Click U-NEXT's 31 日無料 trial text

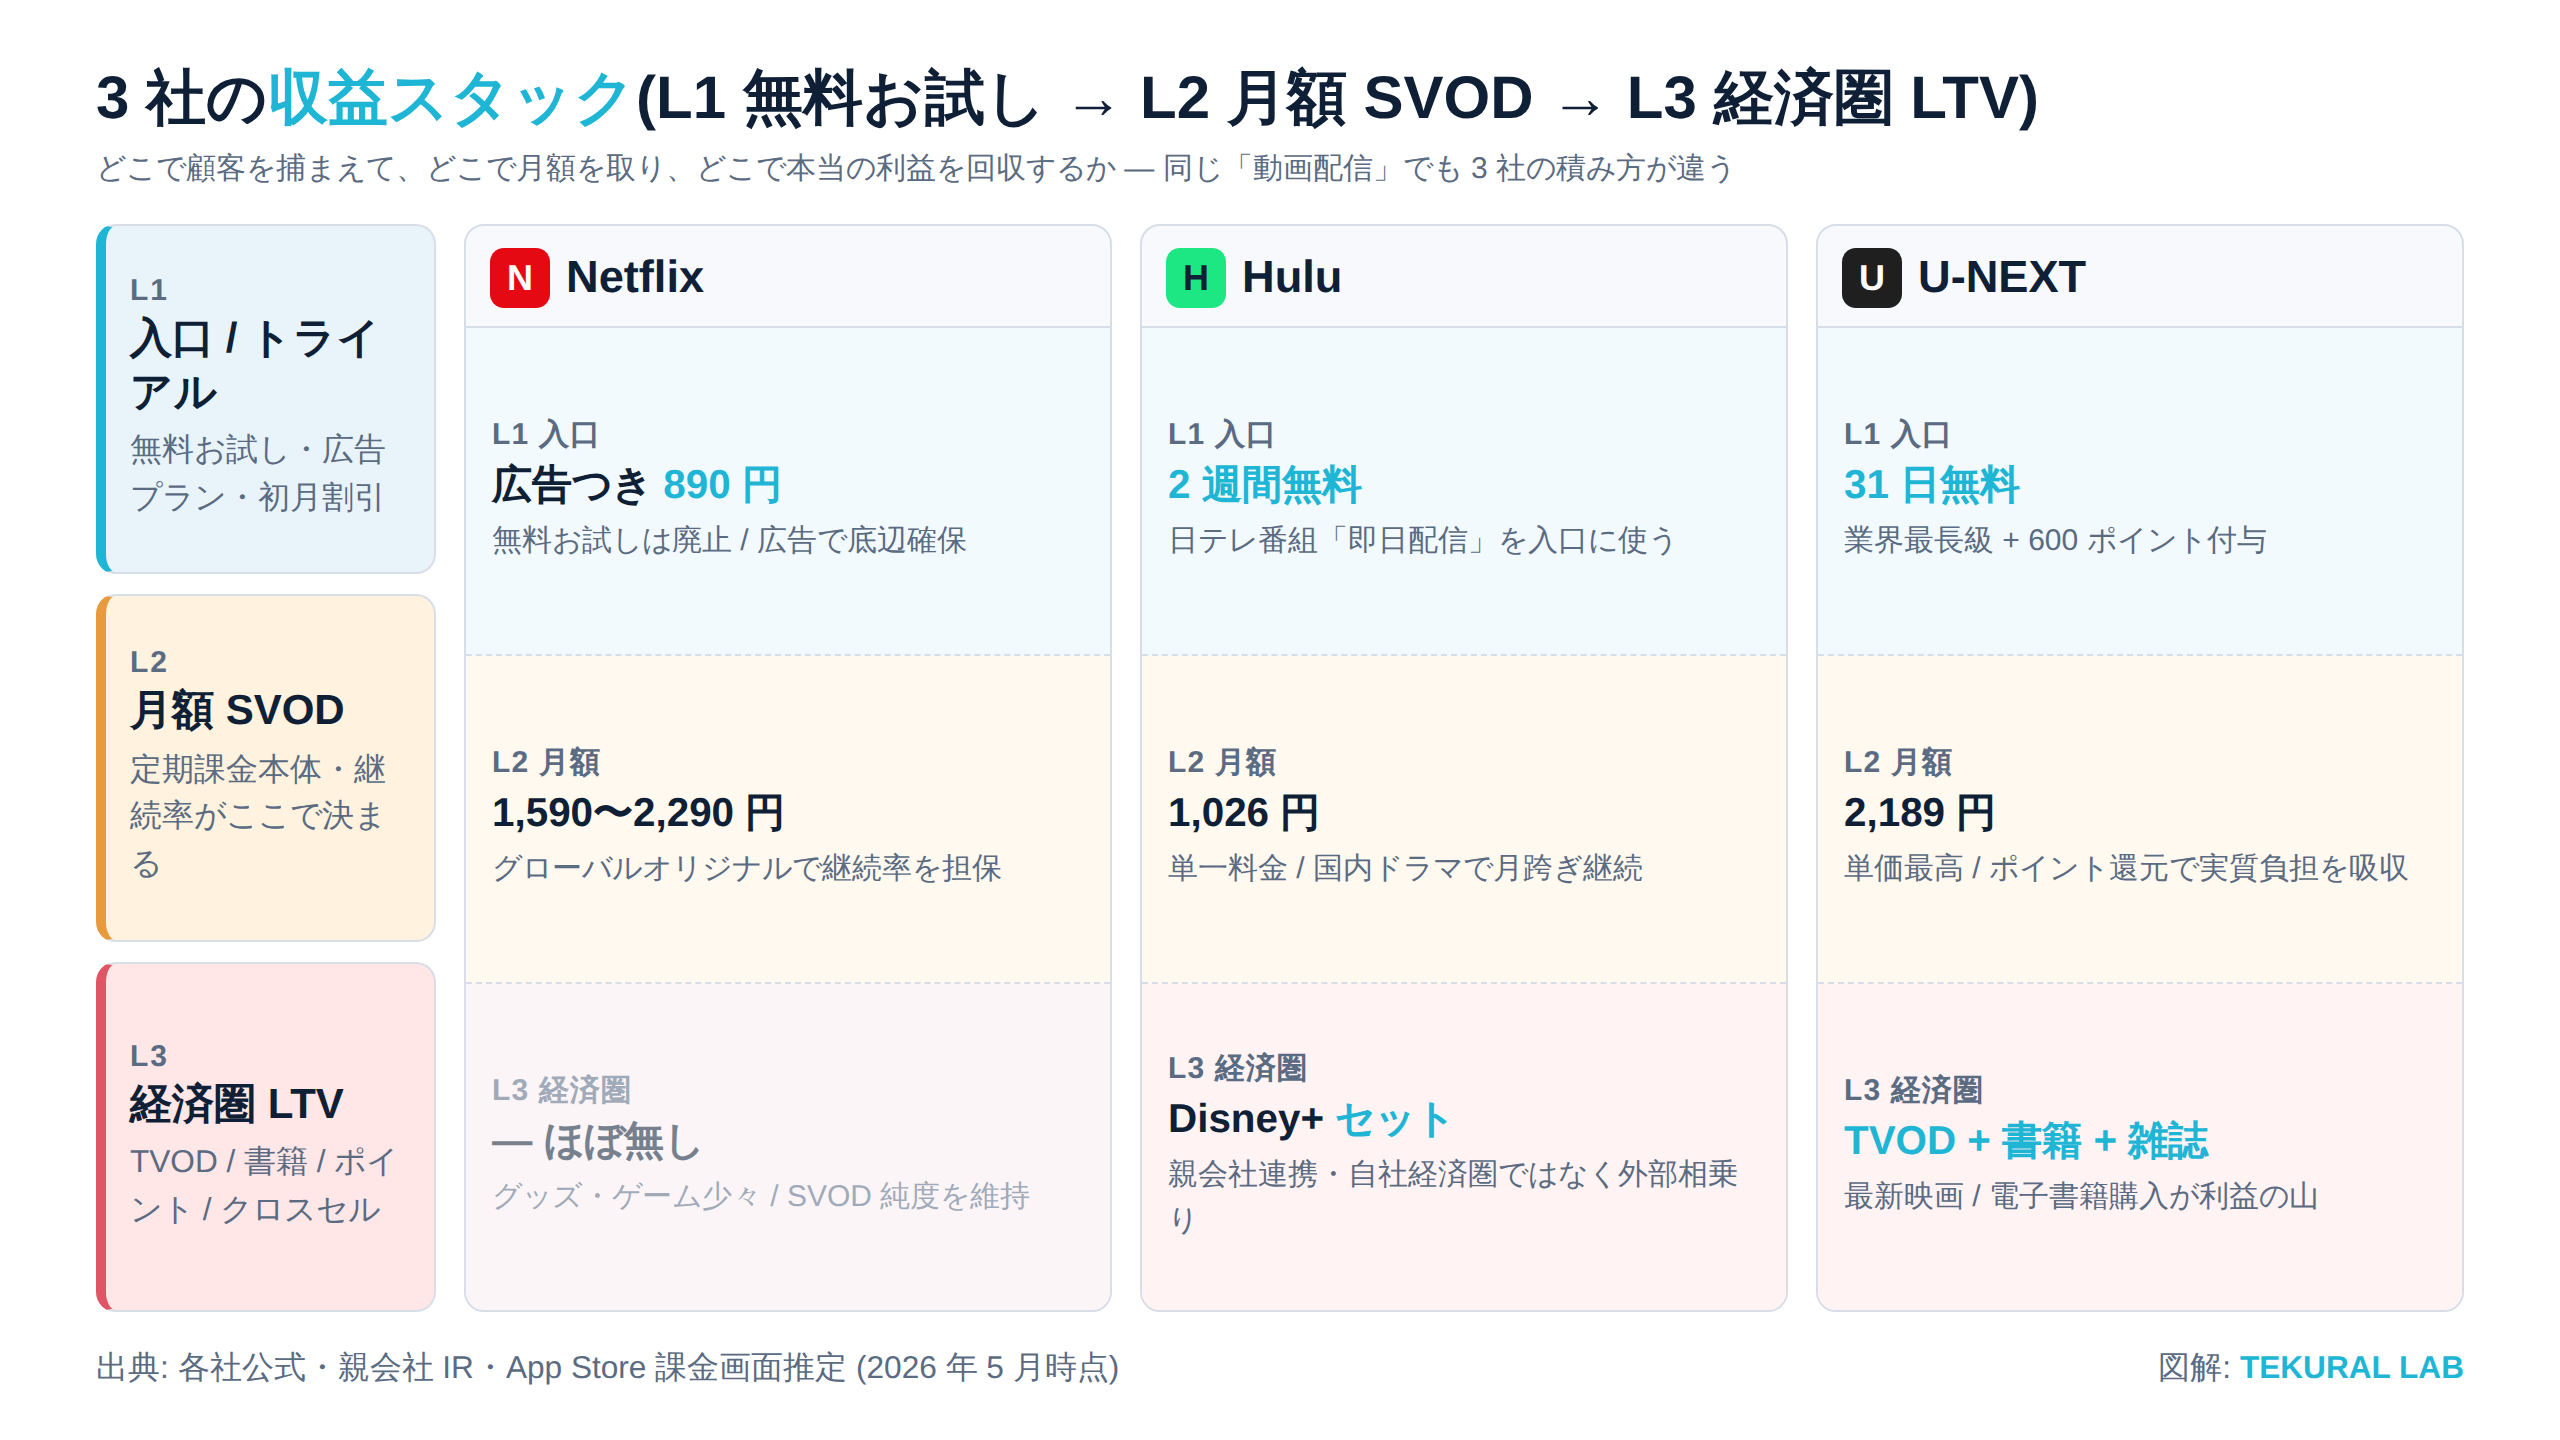[1931, 486]
